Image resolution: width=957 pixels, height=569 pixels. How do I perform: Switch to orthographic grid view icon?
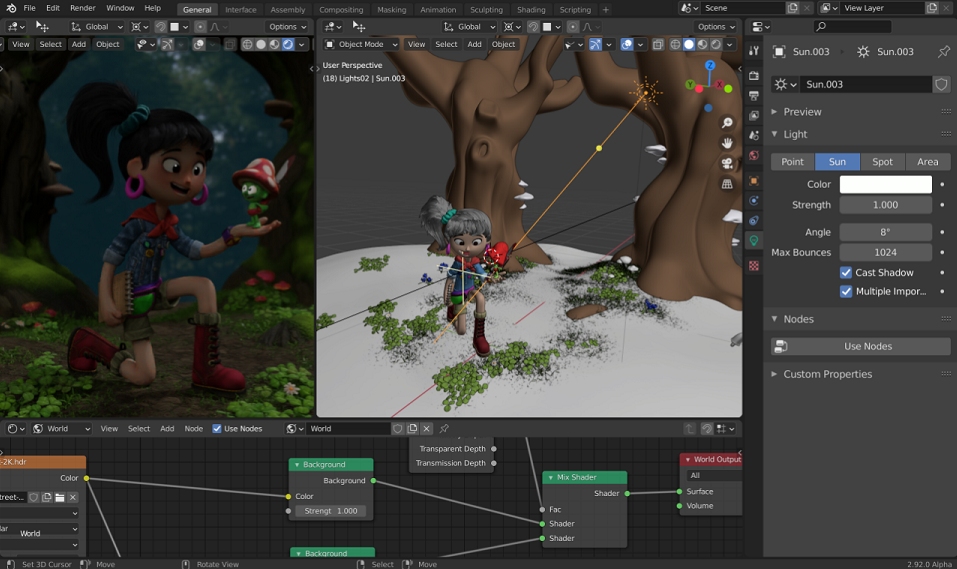click(x=727, y=184)
